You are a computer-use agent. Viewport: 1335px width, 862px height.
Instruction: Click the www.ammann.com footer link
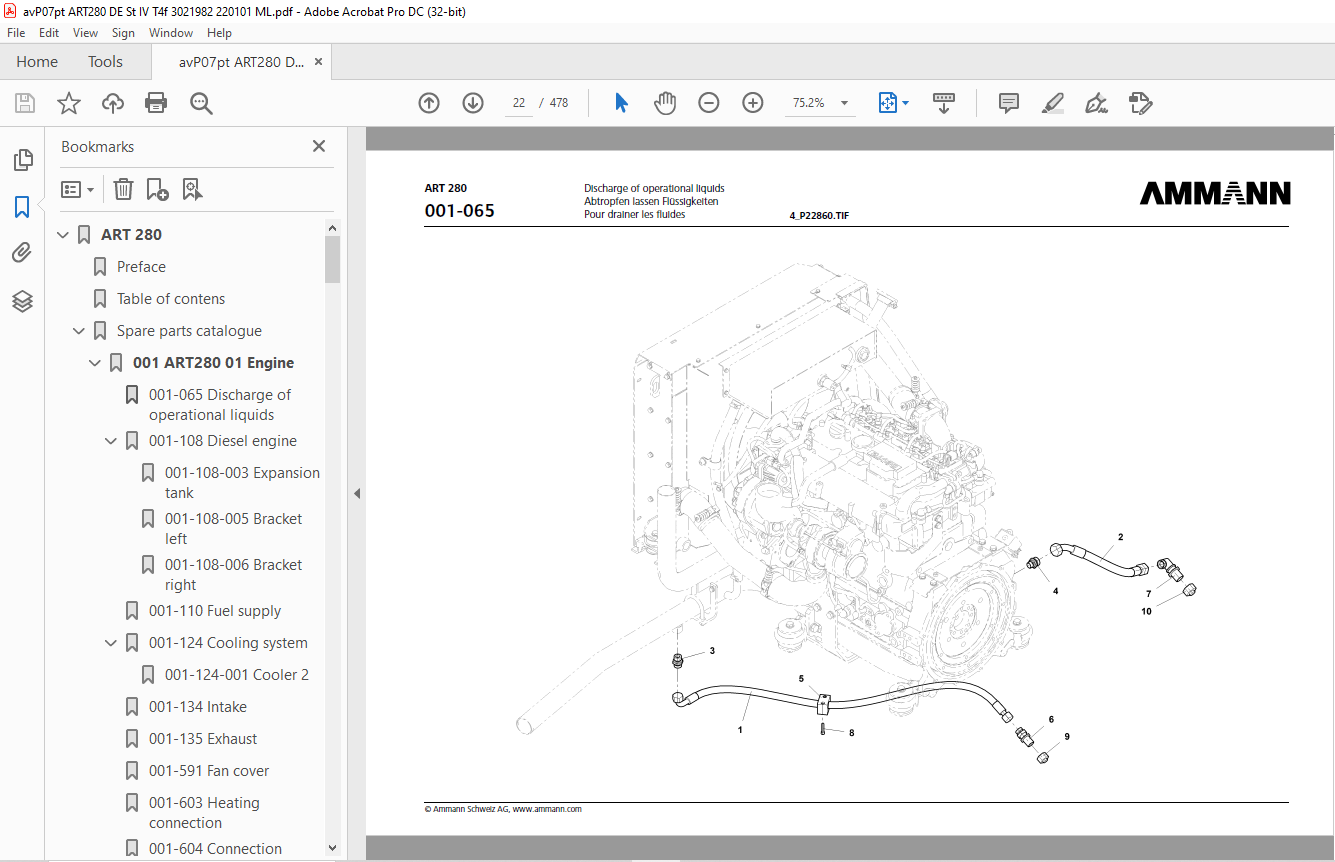pos(547,809)
